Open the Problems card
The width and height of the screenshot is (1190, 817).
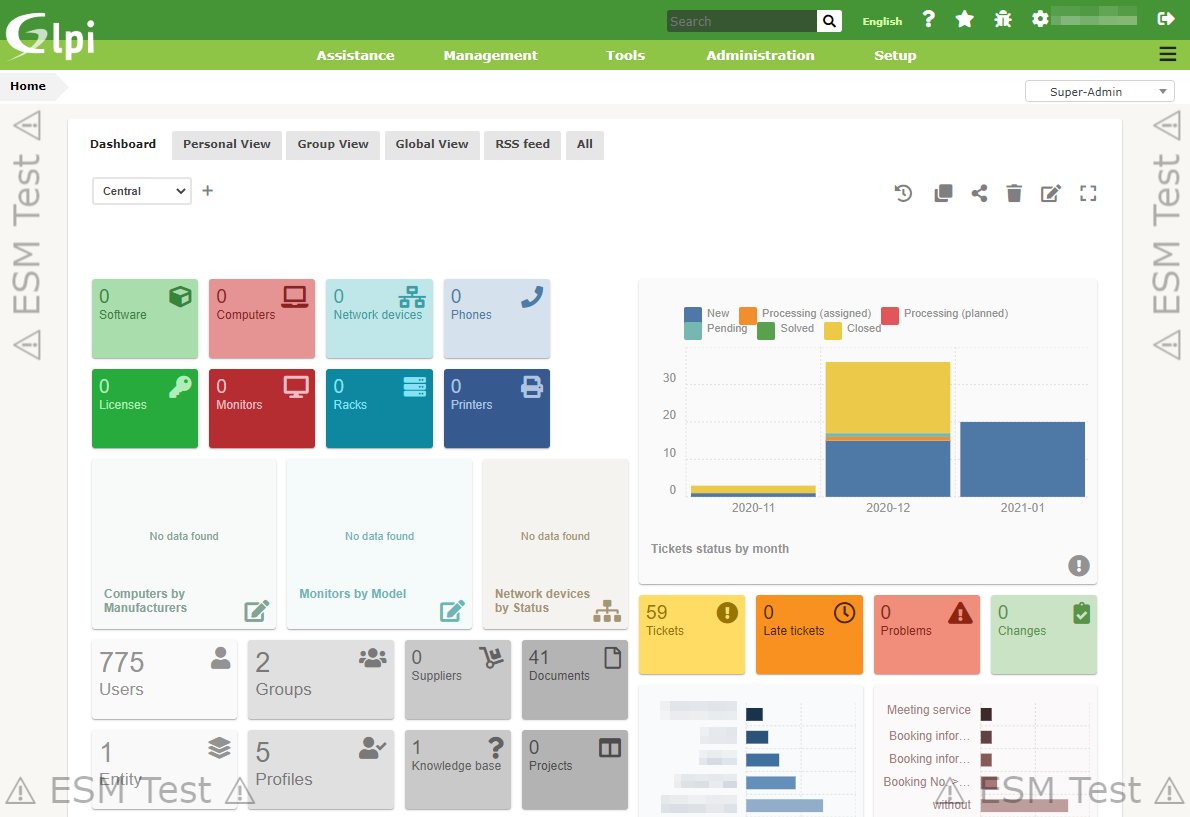(x=927, y=634)
